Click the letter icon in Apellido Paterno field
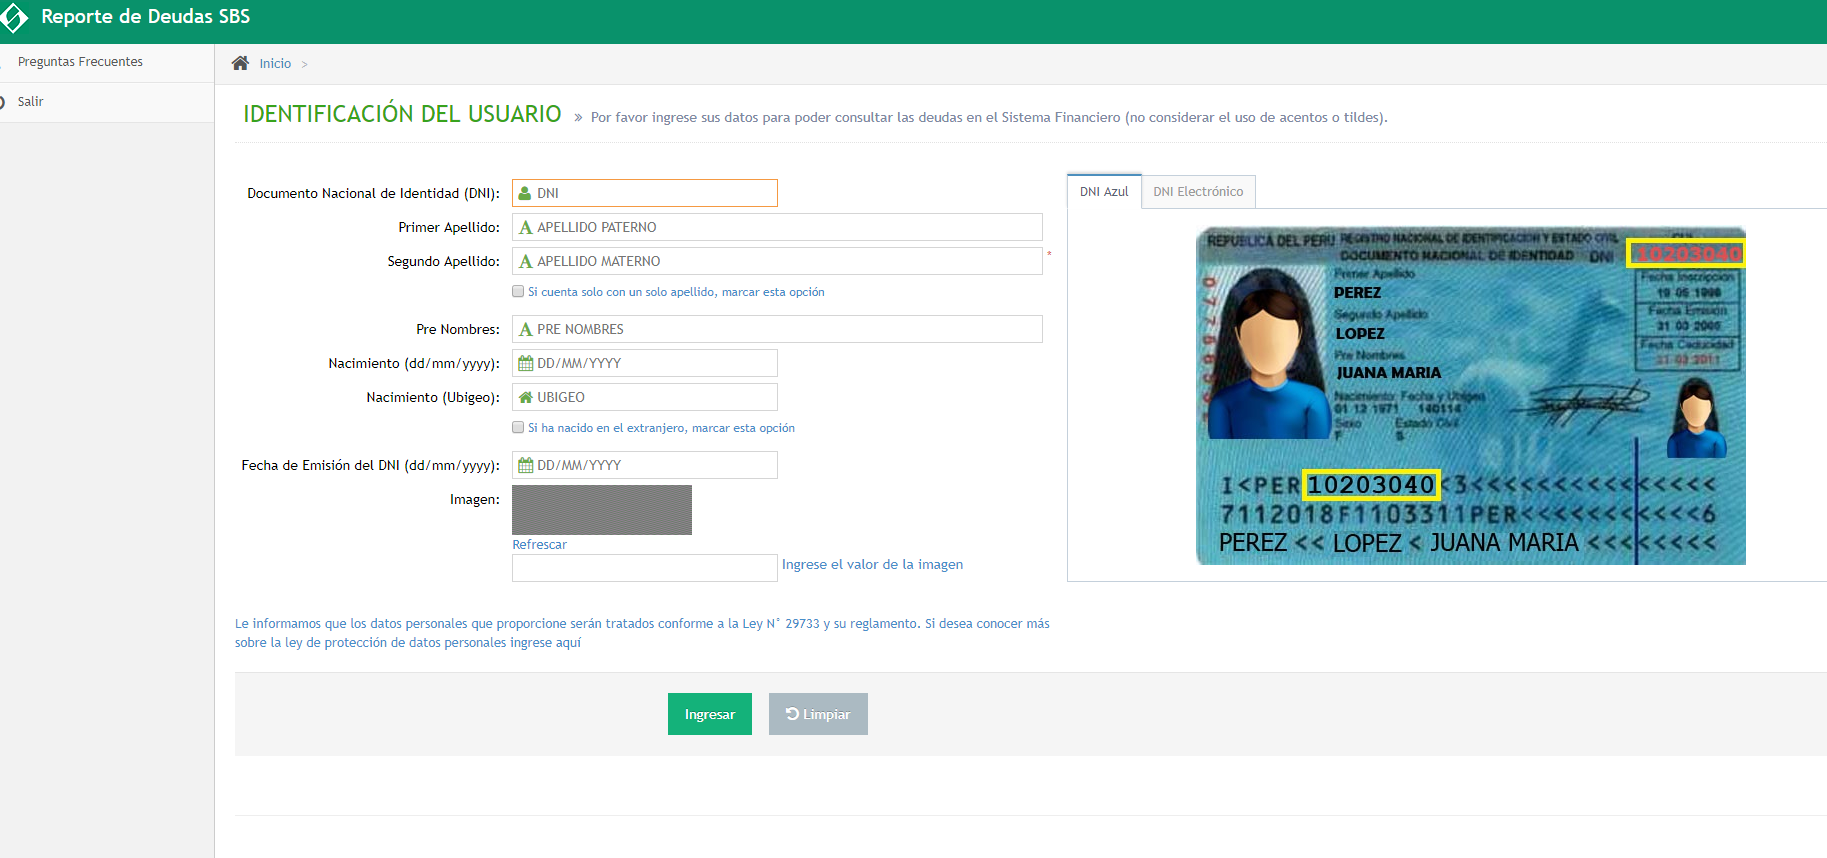 tap(525, 227)
